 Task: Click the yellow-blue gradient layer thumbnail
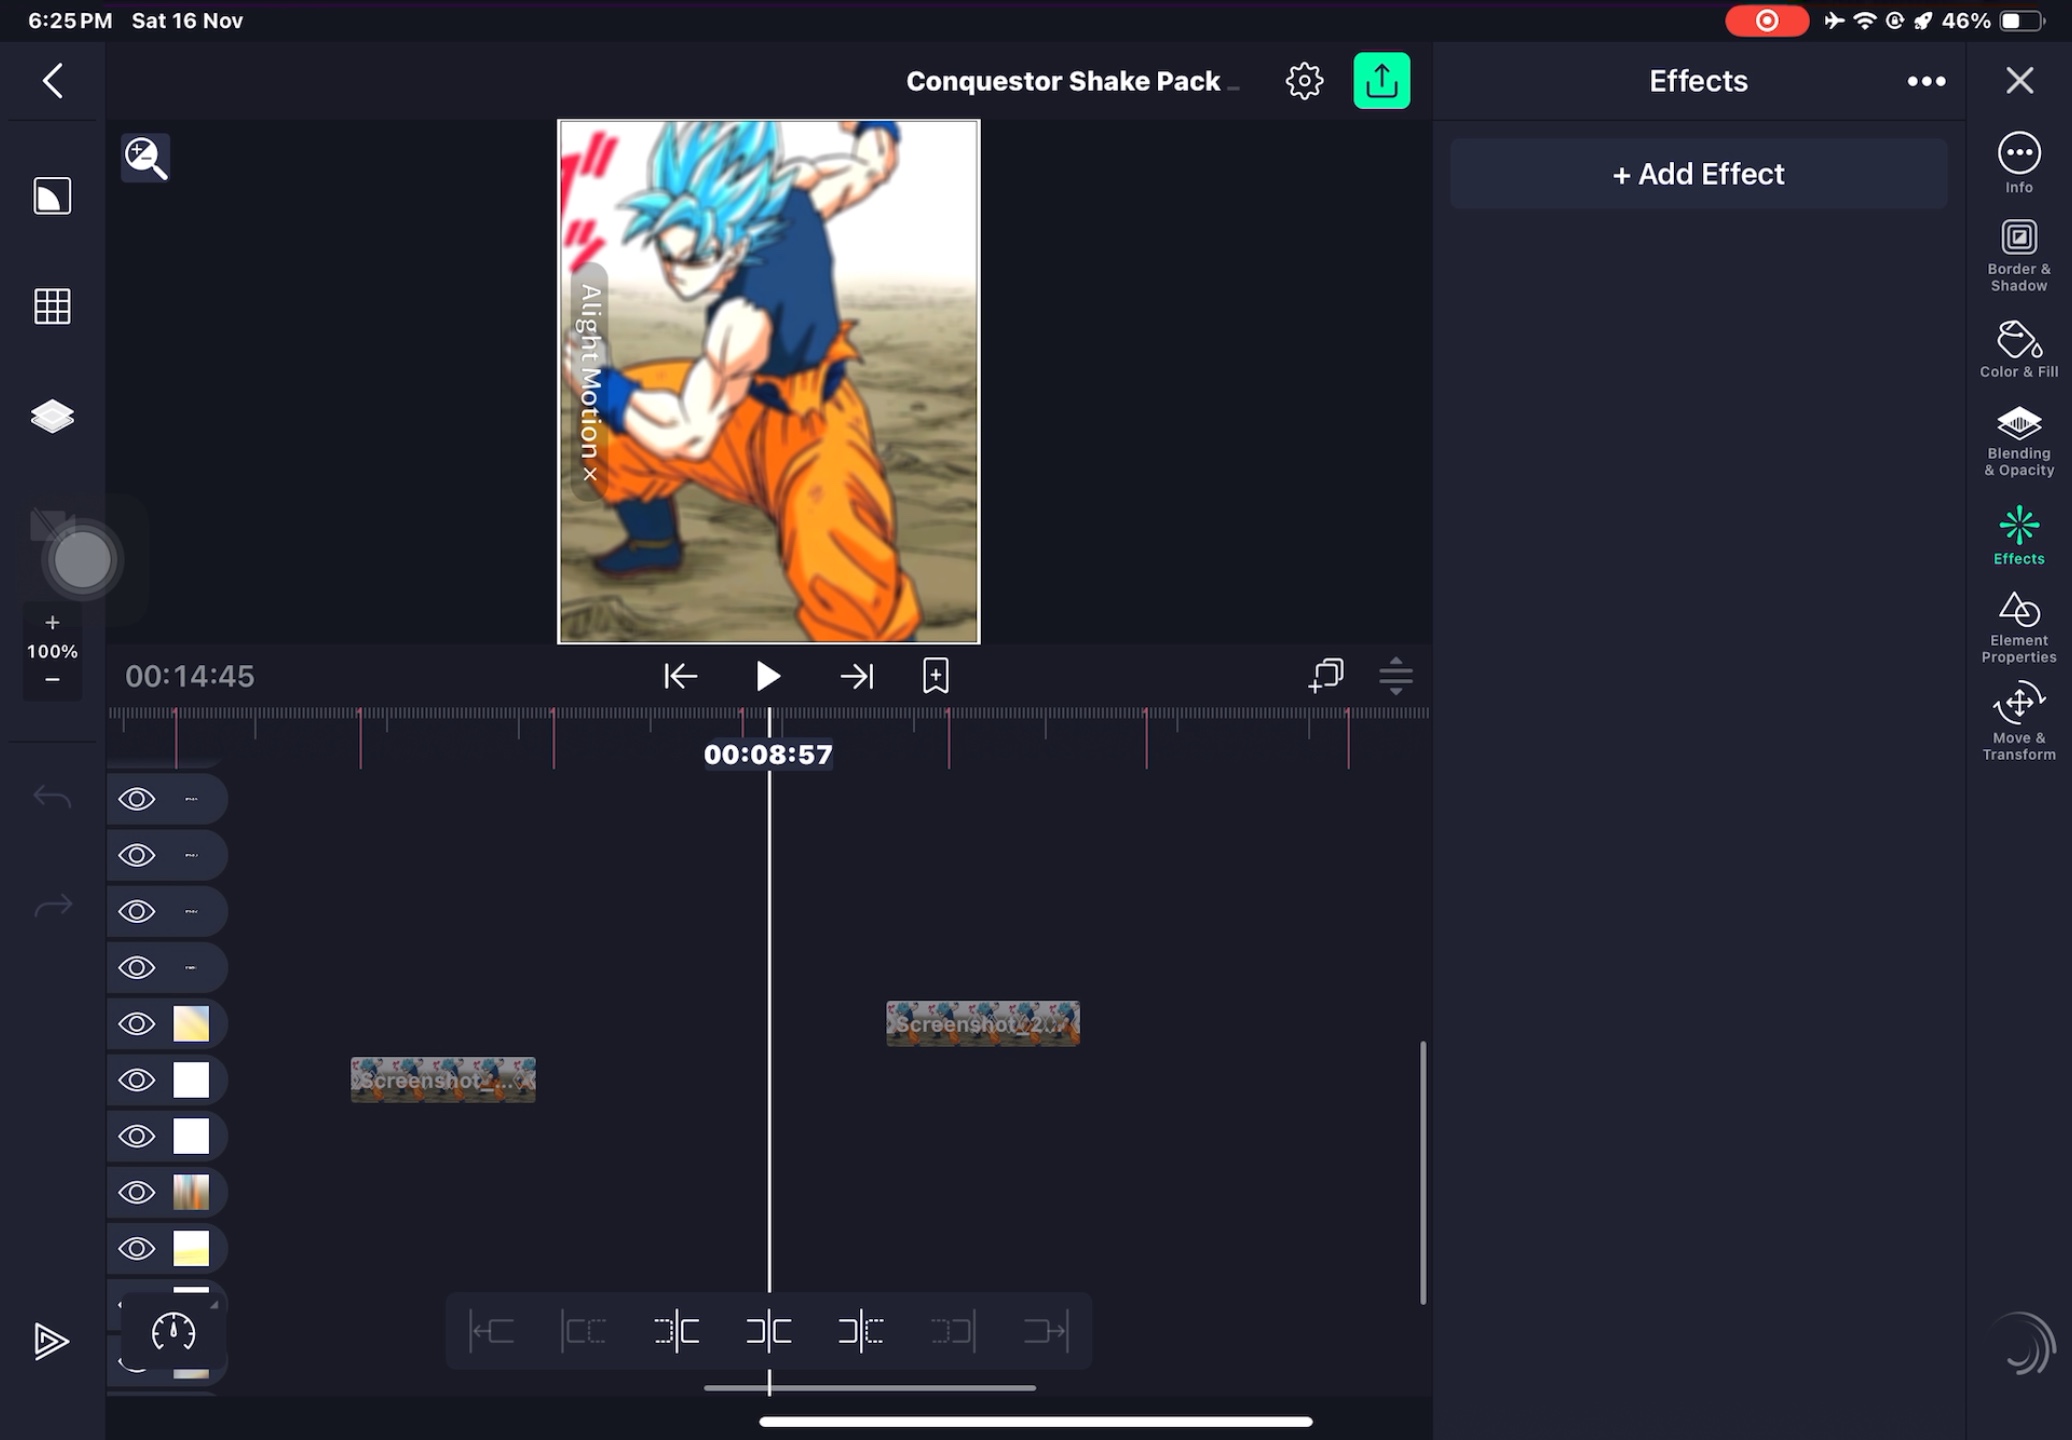click(x=191, y=1024)
